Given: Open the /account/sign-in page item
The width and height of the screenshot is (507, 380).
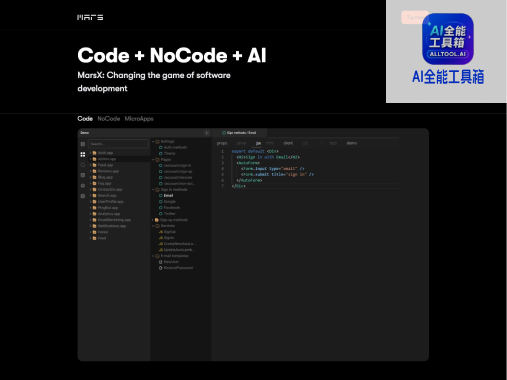Looking at the screenshot, I should click(x=177, y=165).
